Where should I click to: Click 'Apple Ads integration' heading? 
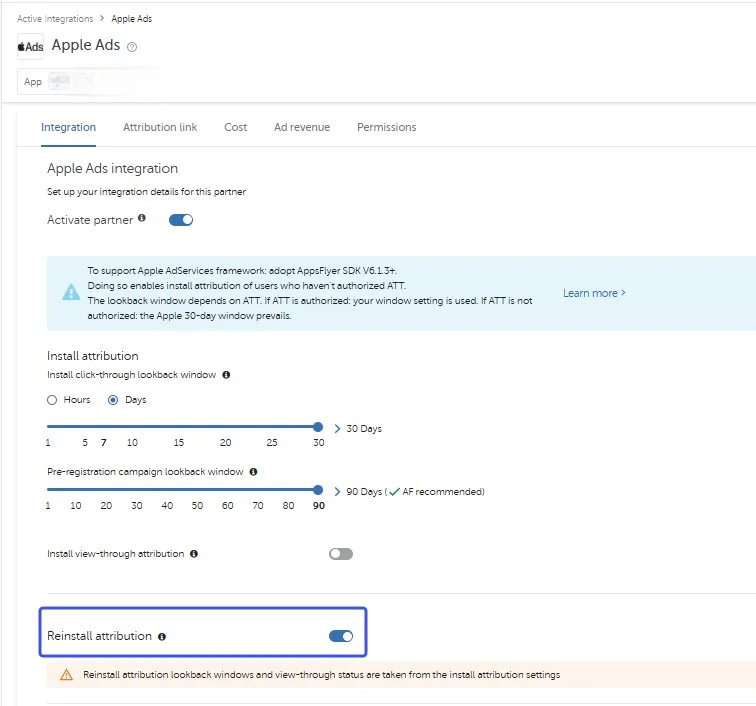click(112, 168)
